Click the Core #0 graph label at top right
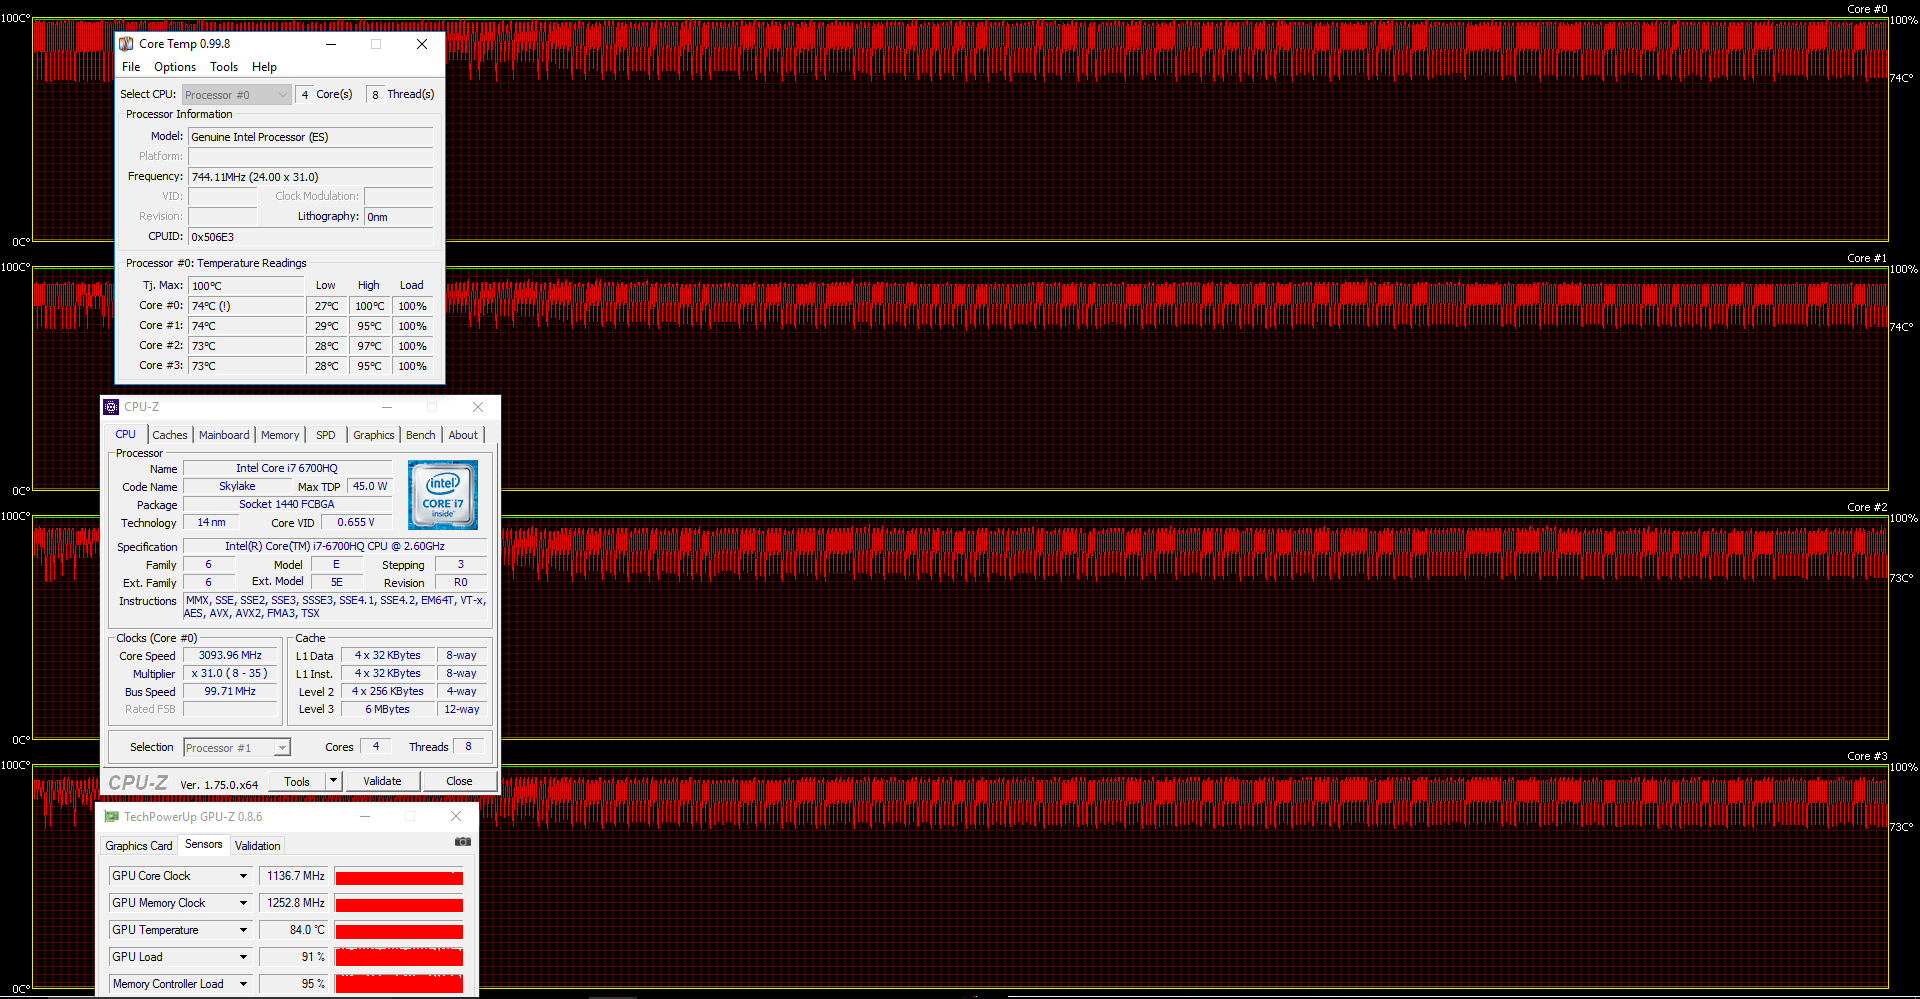The height and width of the screenshot is (999, 1920). coord(1867,9)
